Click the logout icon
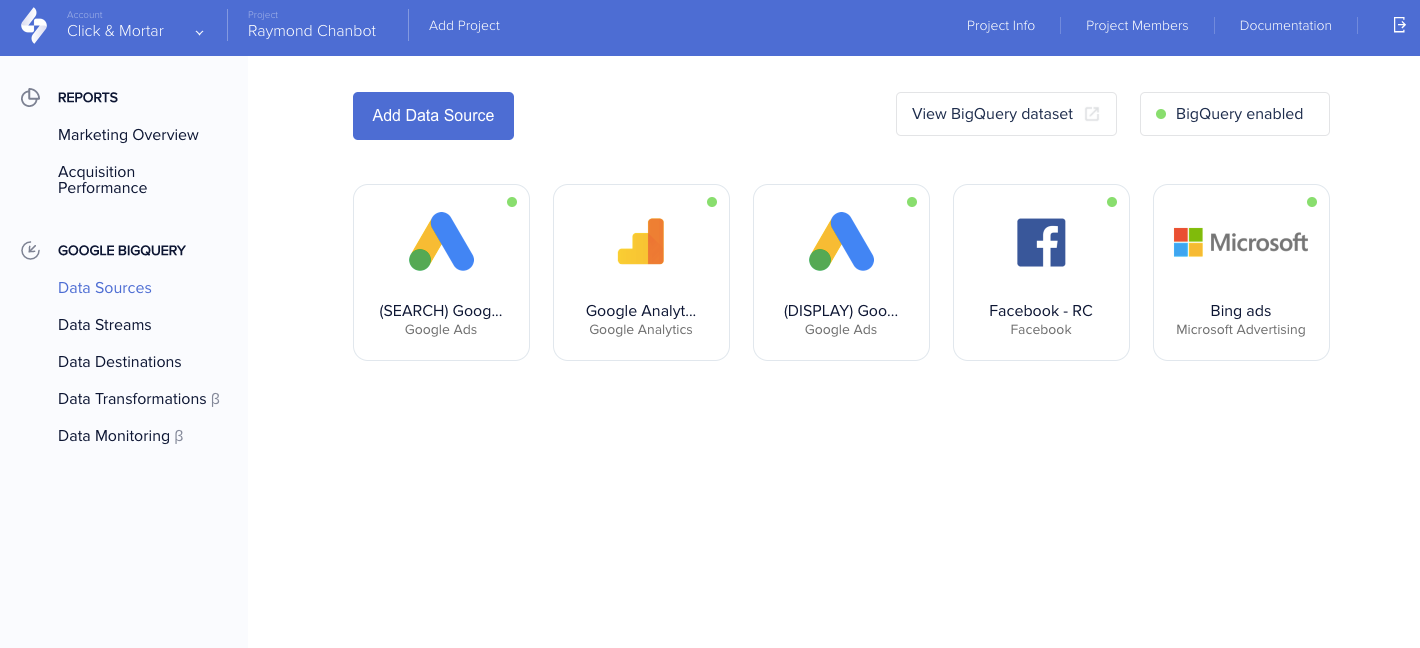This screenshot has height=648, width=1420. click(x=1400, y=25)
